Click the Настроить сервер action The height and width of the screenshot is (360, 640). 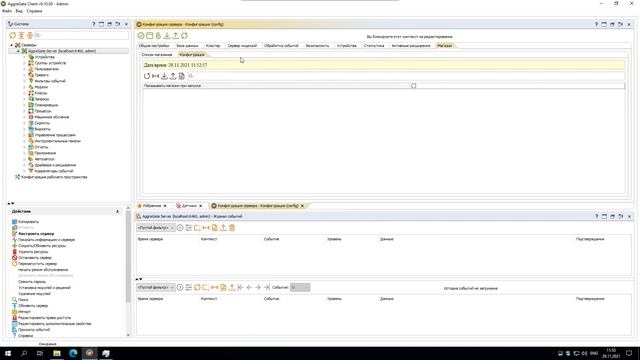pyautogui.click(x=36, y=234)
